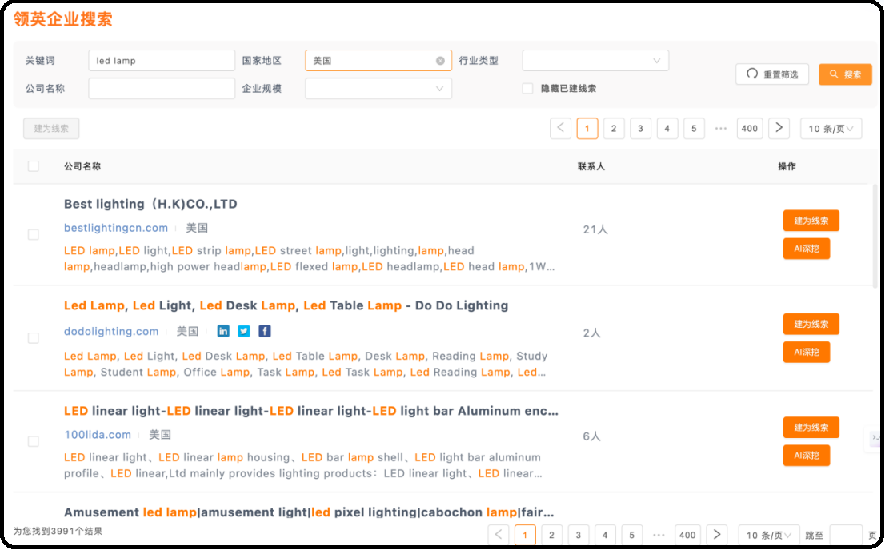Expand the side panel tab at right edge
This screenshot has height=551, width=885.
(x=874, y=438)
